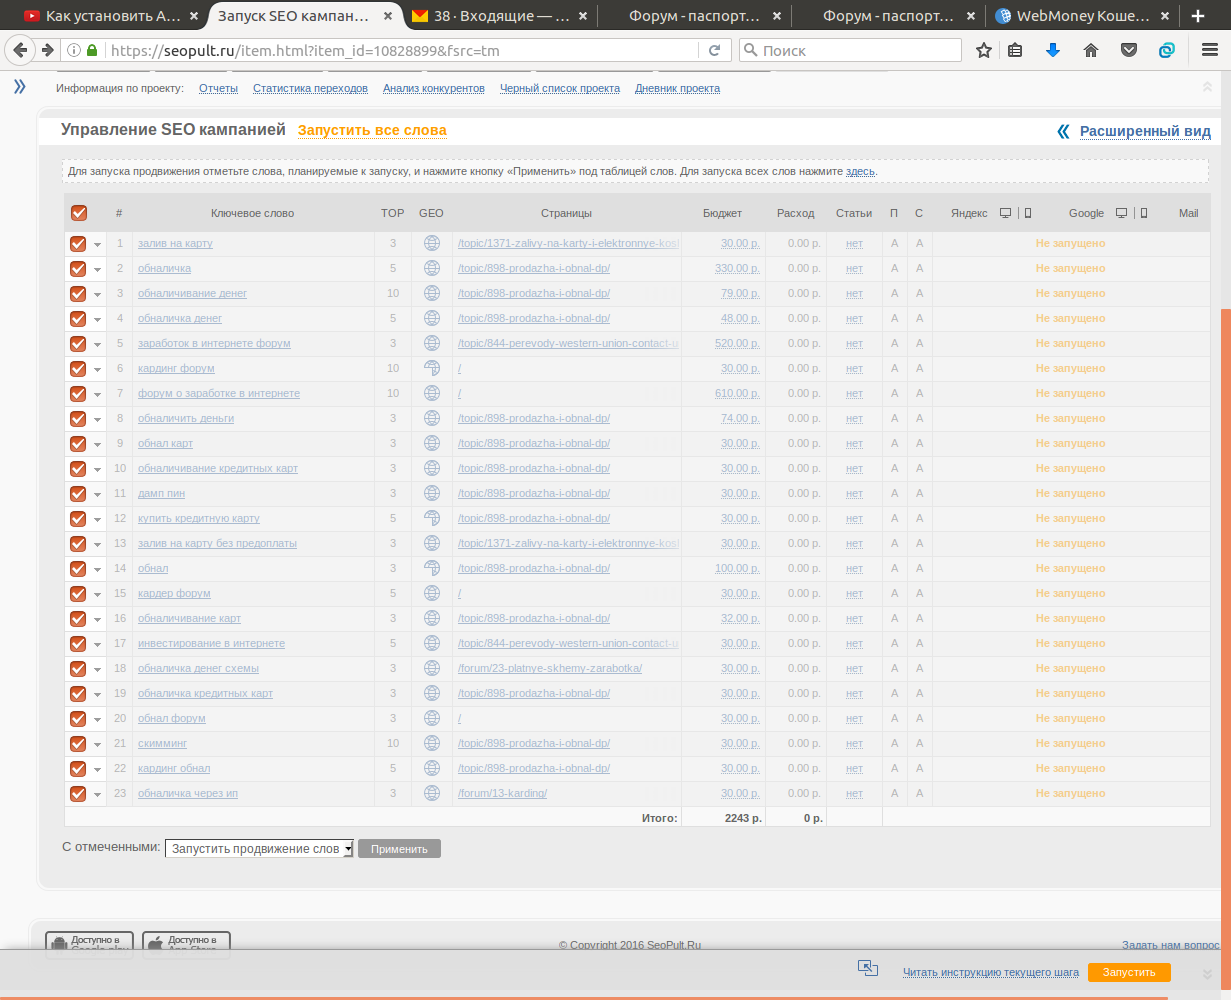Open the Отчеты project link
The image size is (1231, 1000).
click(x=218, y=88)
